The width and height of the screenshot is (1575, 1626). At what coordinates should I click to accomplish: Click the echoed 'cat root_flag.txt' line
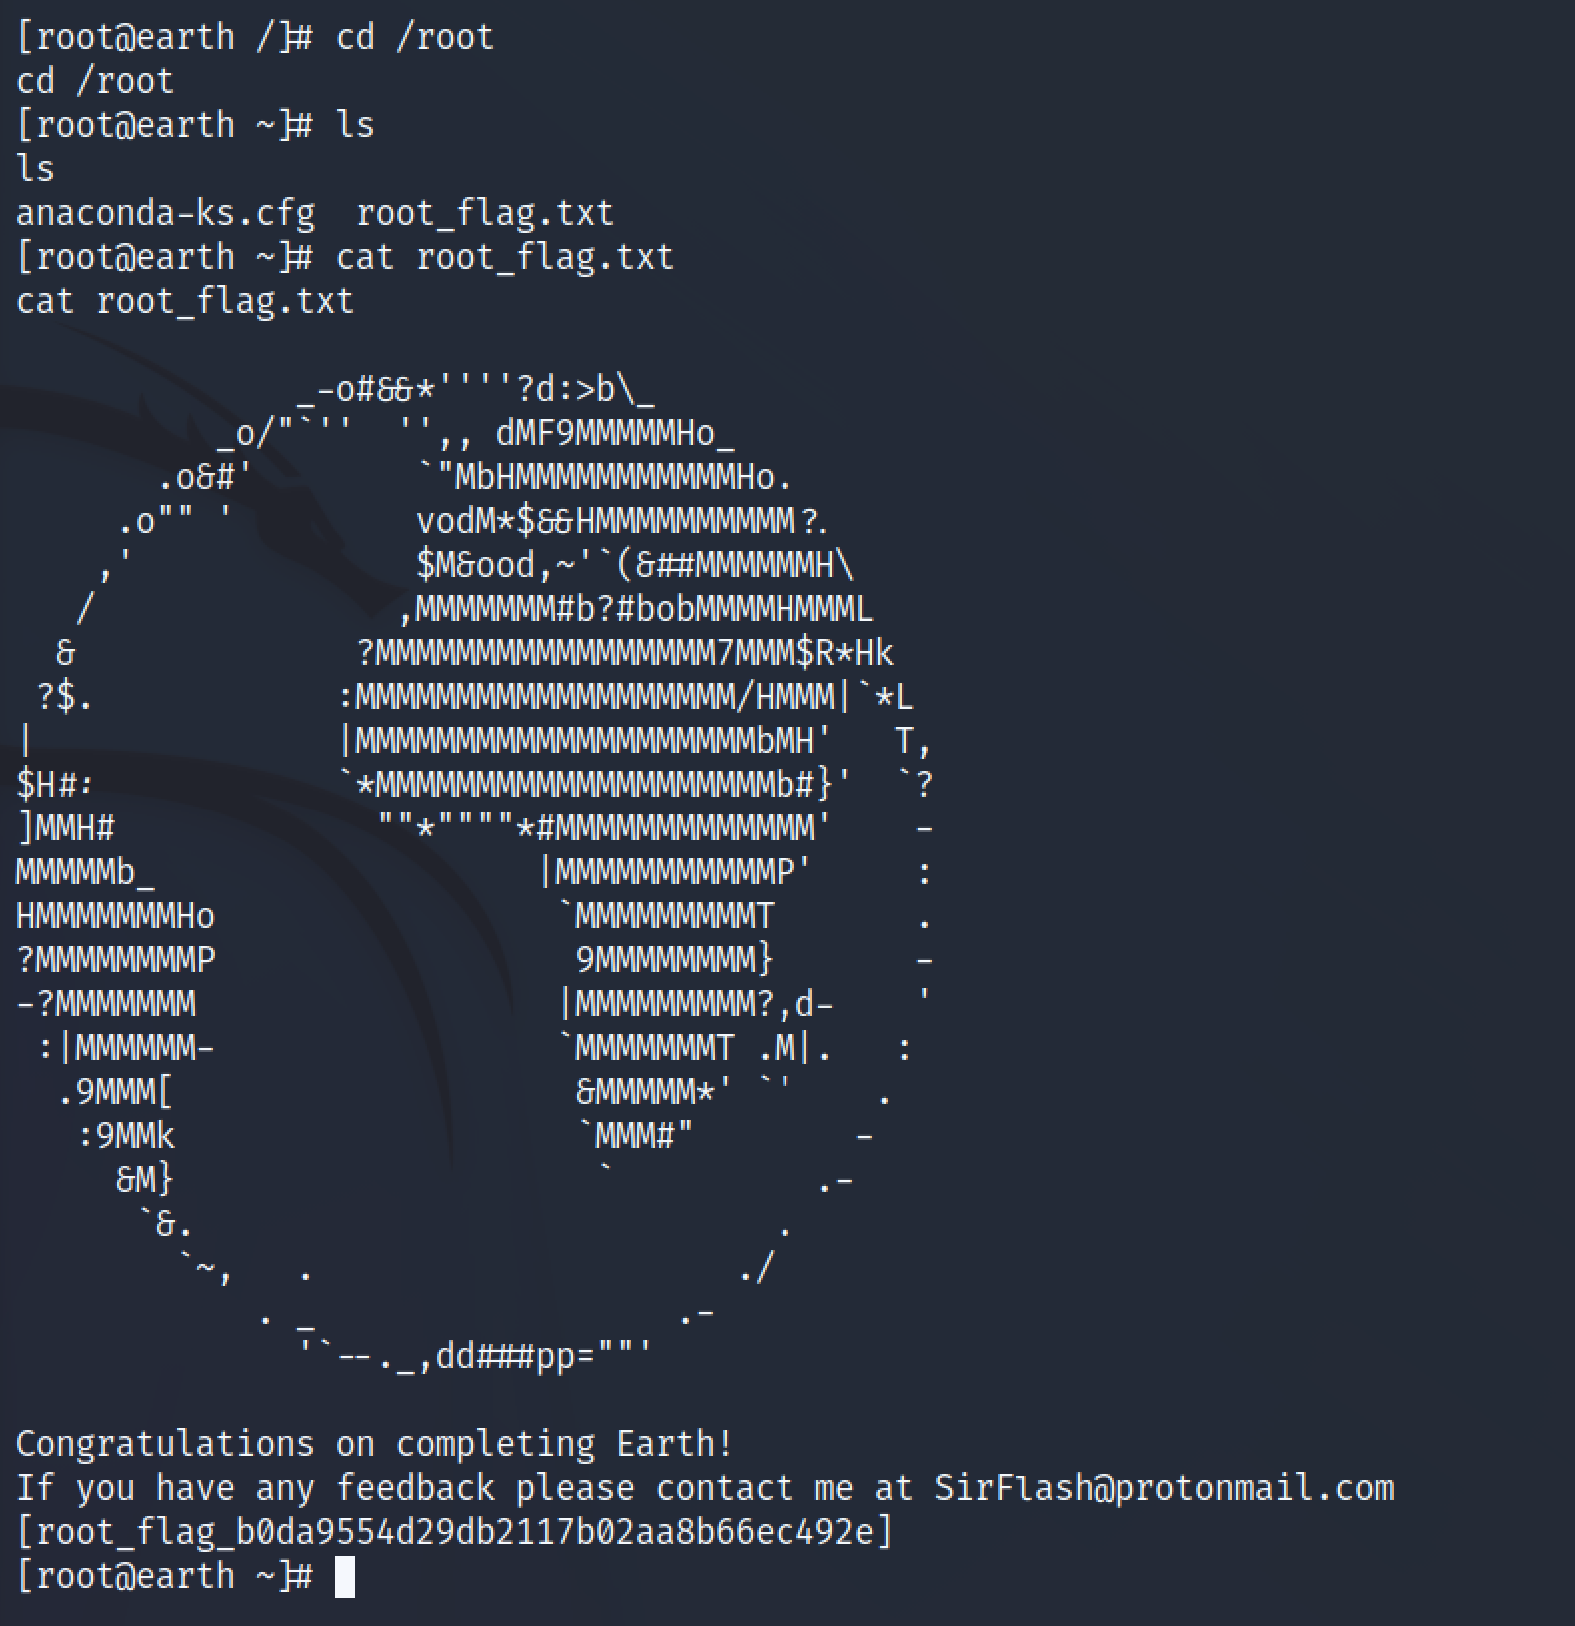coord(185,301)
